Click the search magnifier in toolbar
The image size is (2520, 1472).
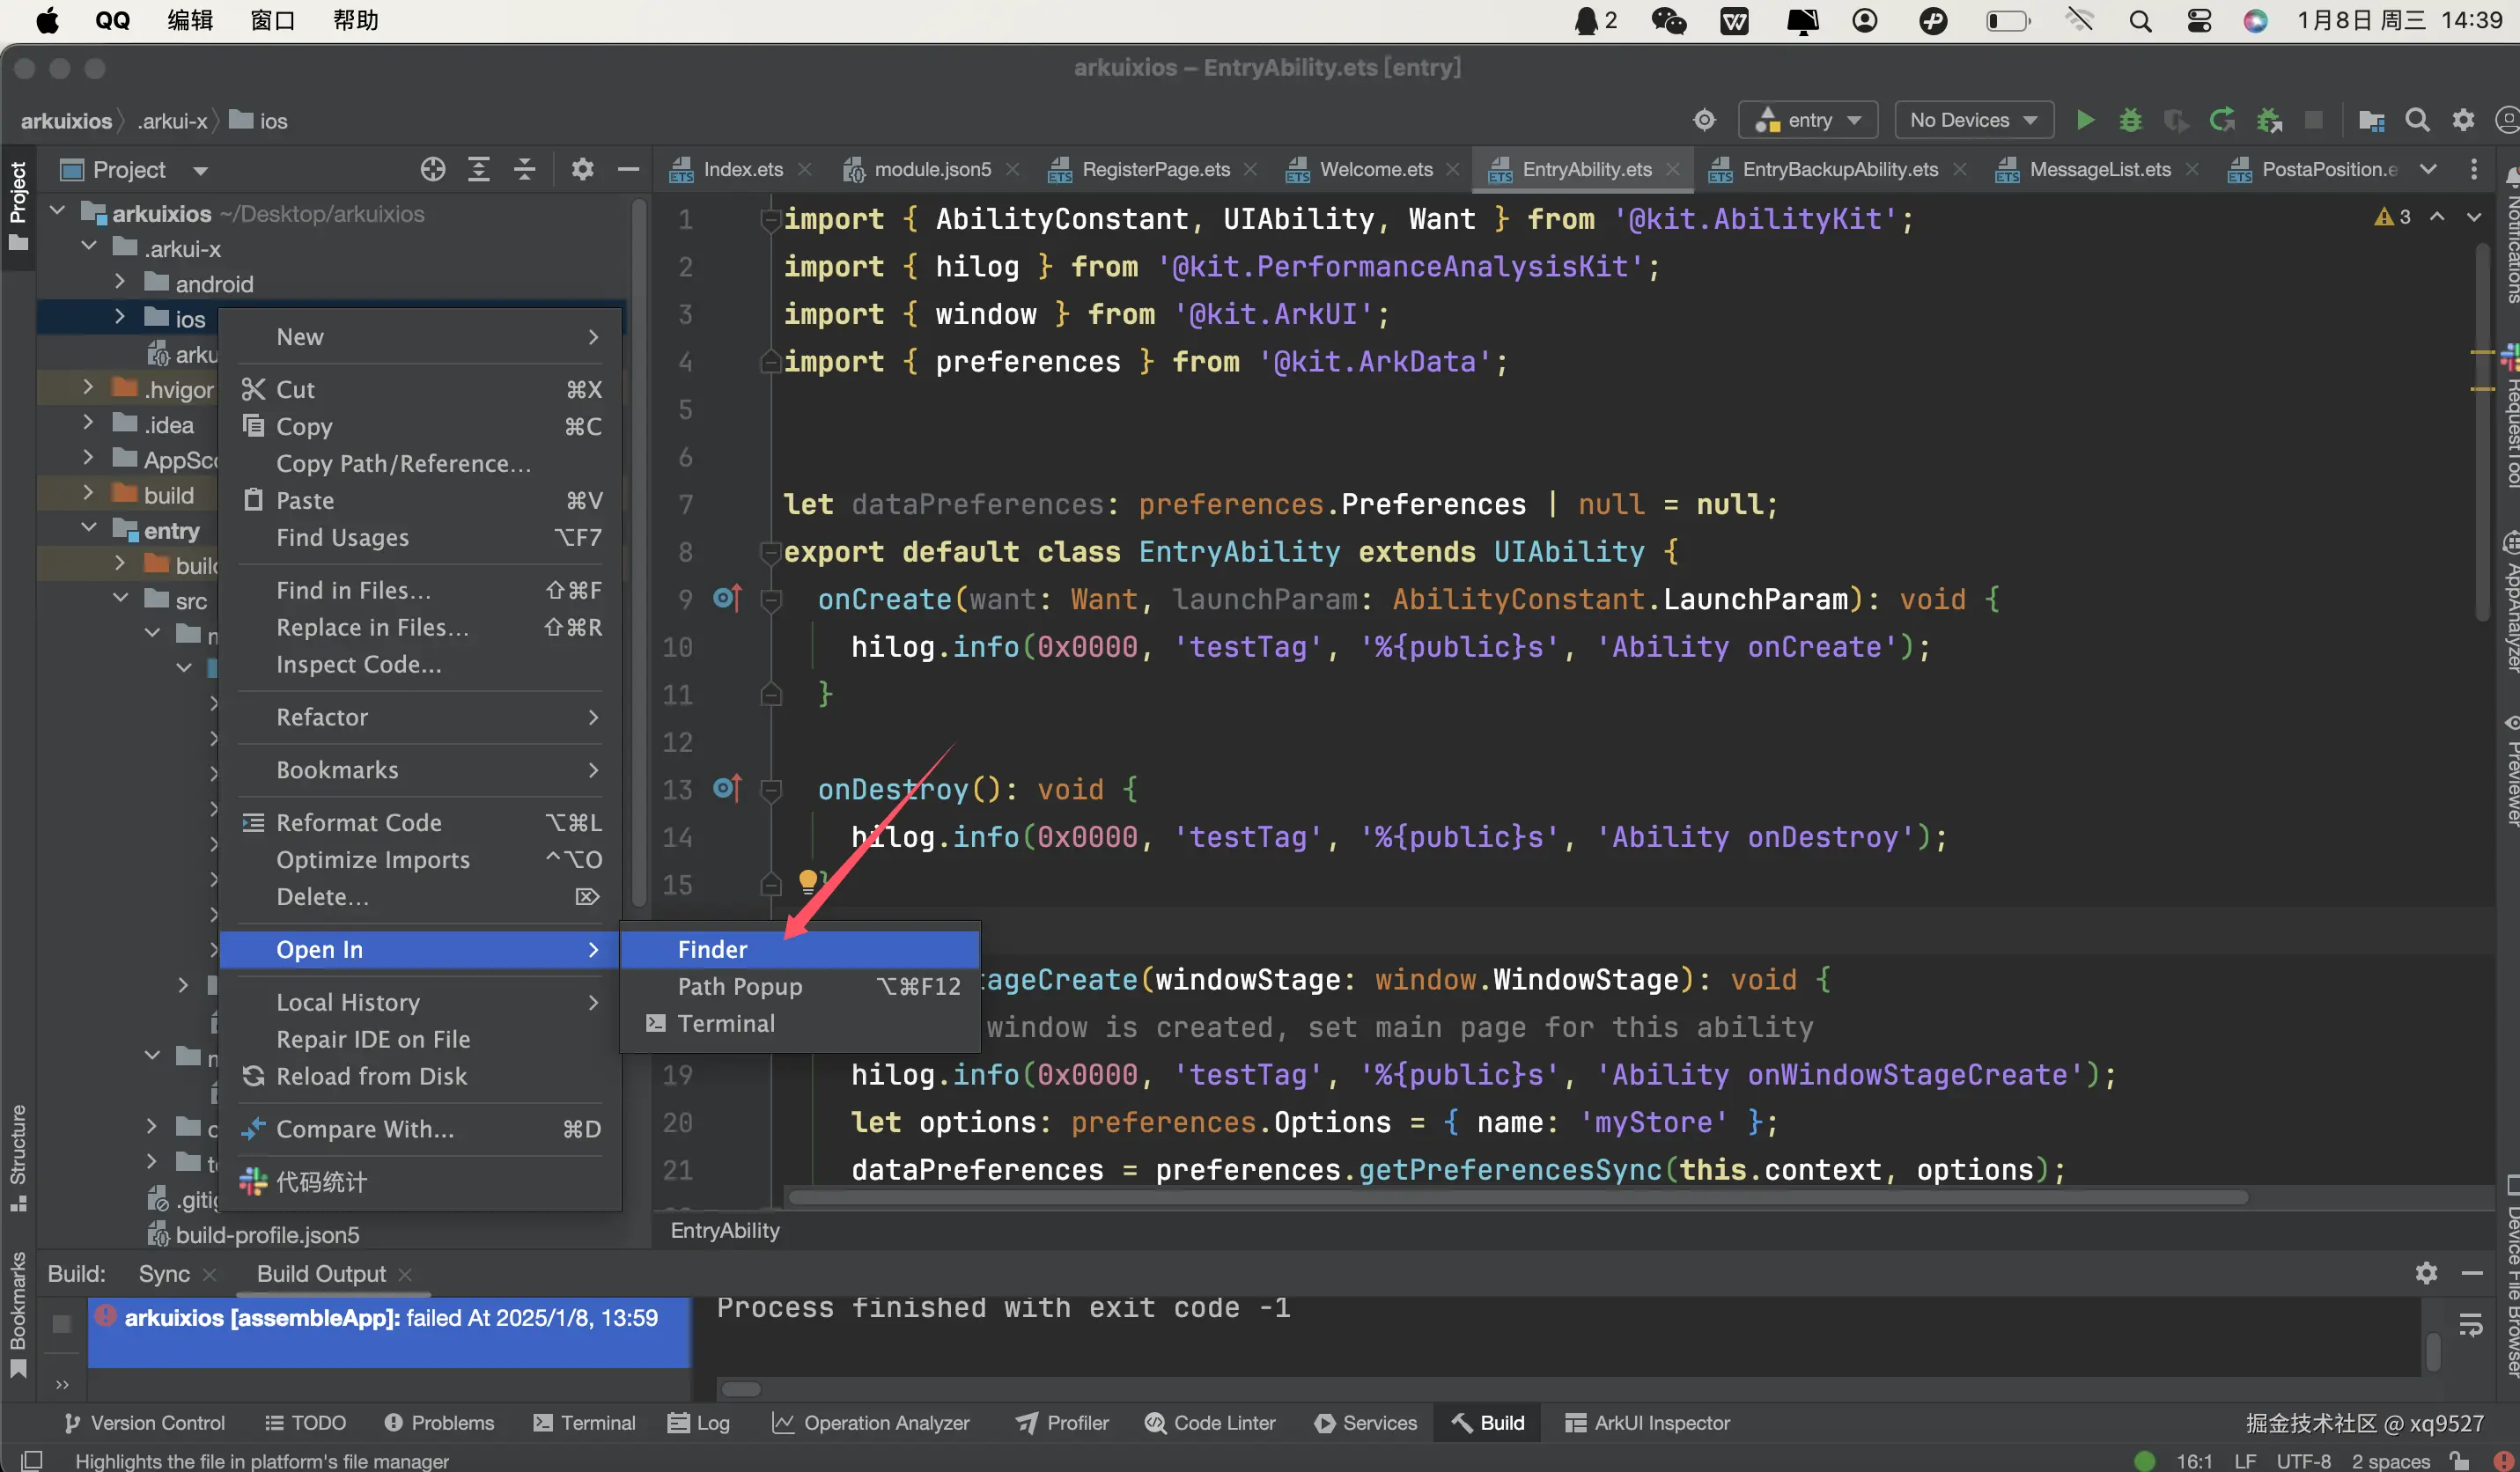point(2417,121)
